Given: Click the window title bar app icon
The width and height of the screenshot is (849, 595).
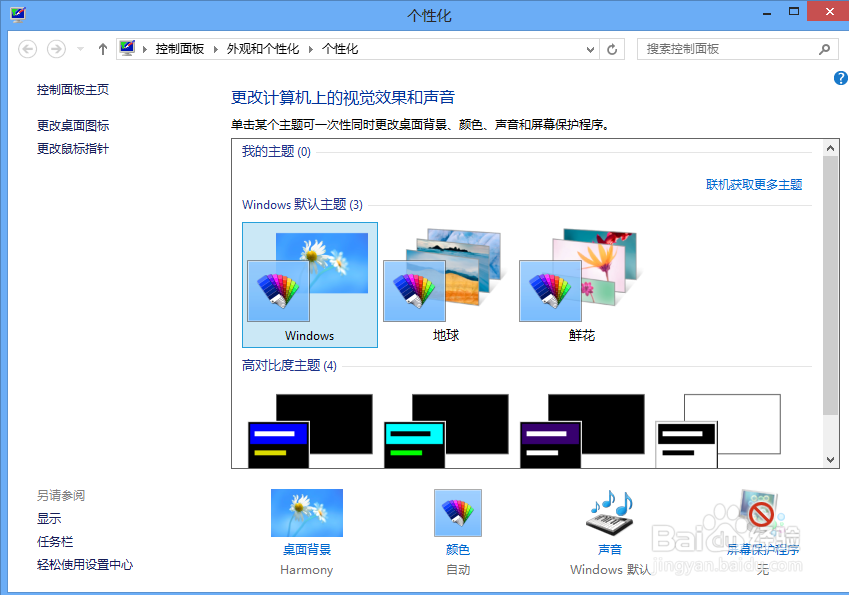Looking at the screenshot, I should click(18, 14).
